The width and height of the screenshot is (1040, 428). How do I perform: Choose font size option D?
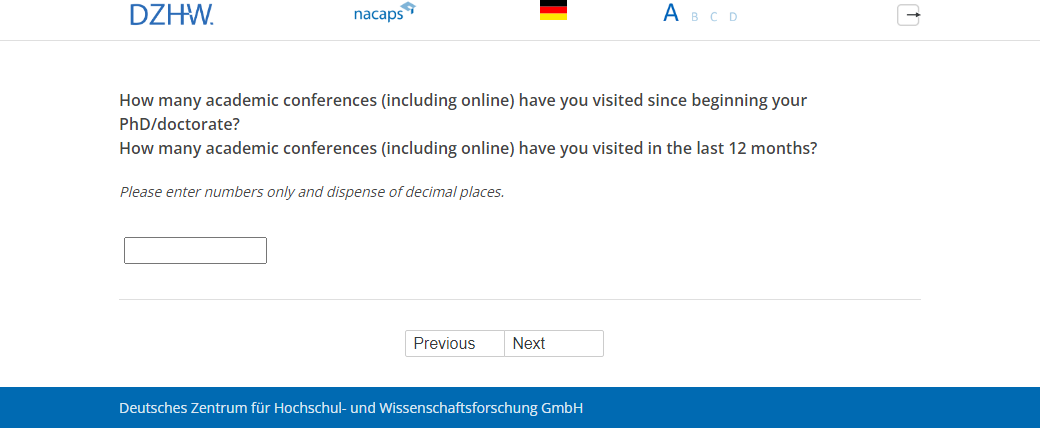733,17
